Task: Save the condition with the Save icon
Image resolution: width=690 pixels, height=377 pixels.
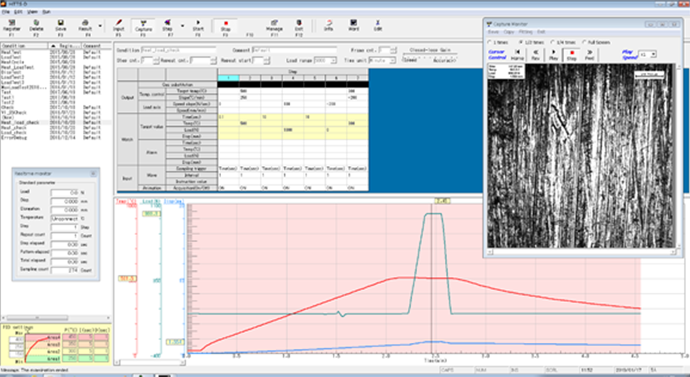Action: 61,26
